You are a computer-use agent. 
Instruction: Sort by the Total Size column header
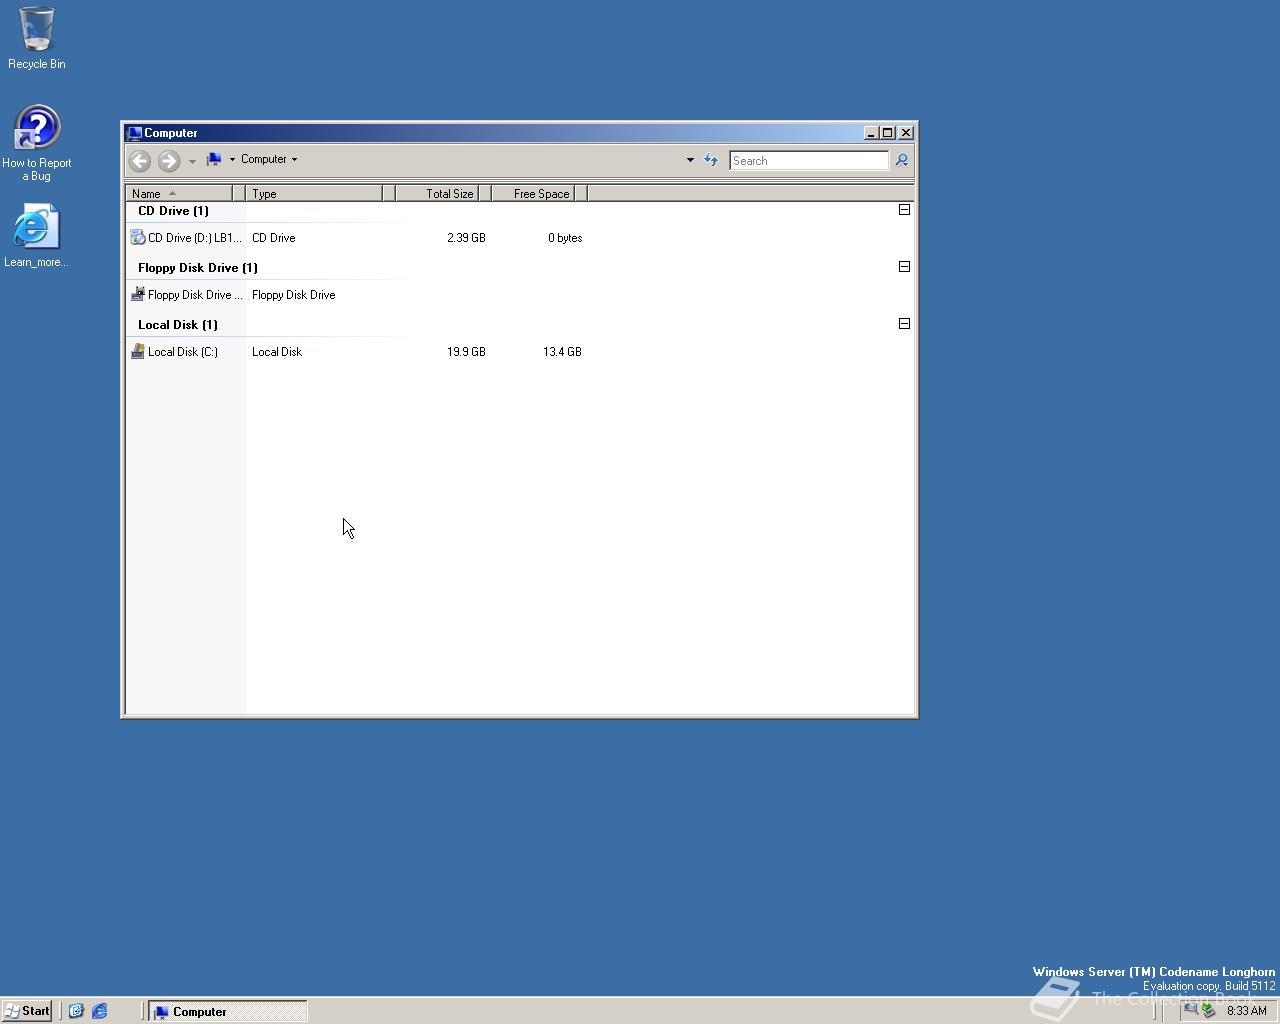[x=437, y=193]
